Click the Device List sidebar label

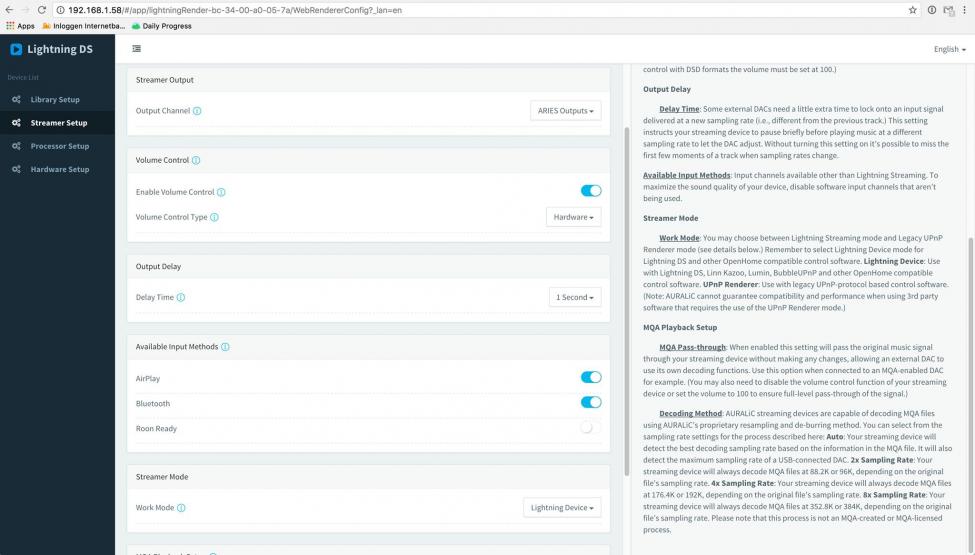(23, 78)
